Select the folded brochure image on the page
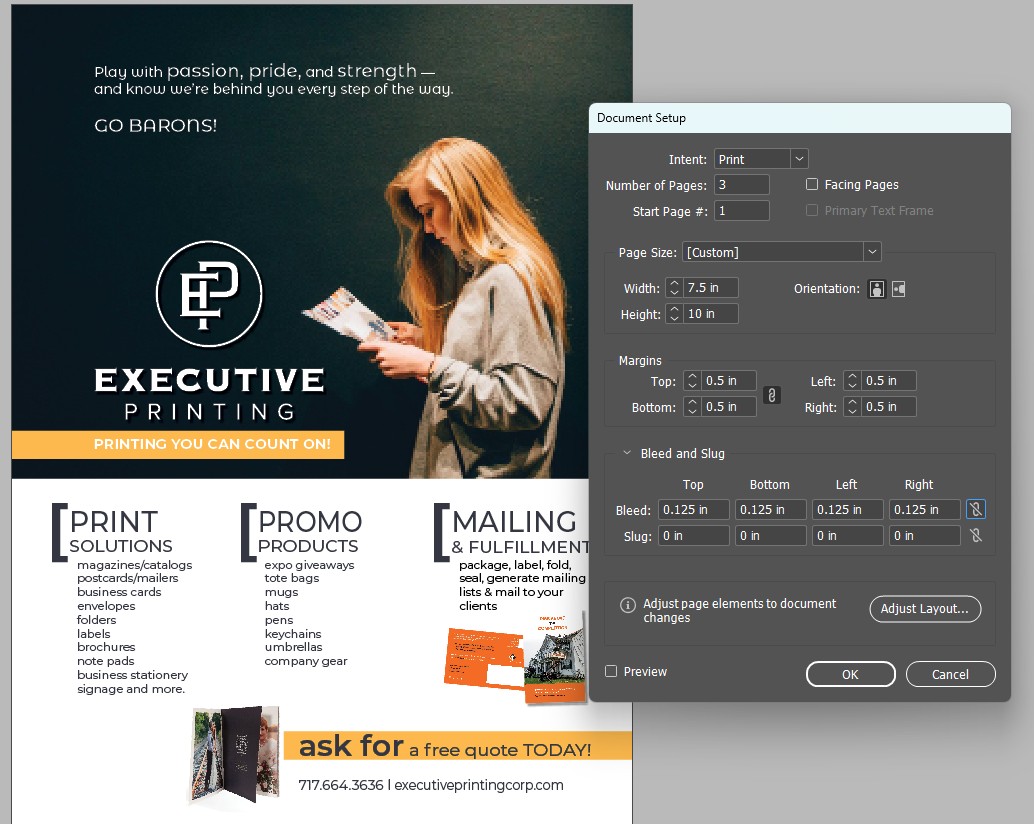This screenshot has width=1034, height=824. tap(235, 755)
